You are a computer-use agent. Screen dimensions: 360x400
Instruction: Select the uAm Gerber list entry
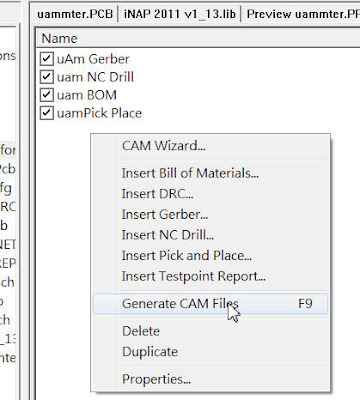tap(93, 59)
